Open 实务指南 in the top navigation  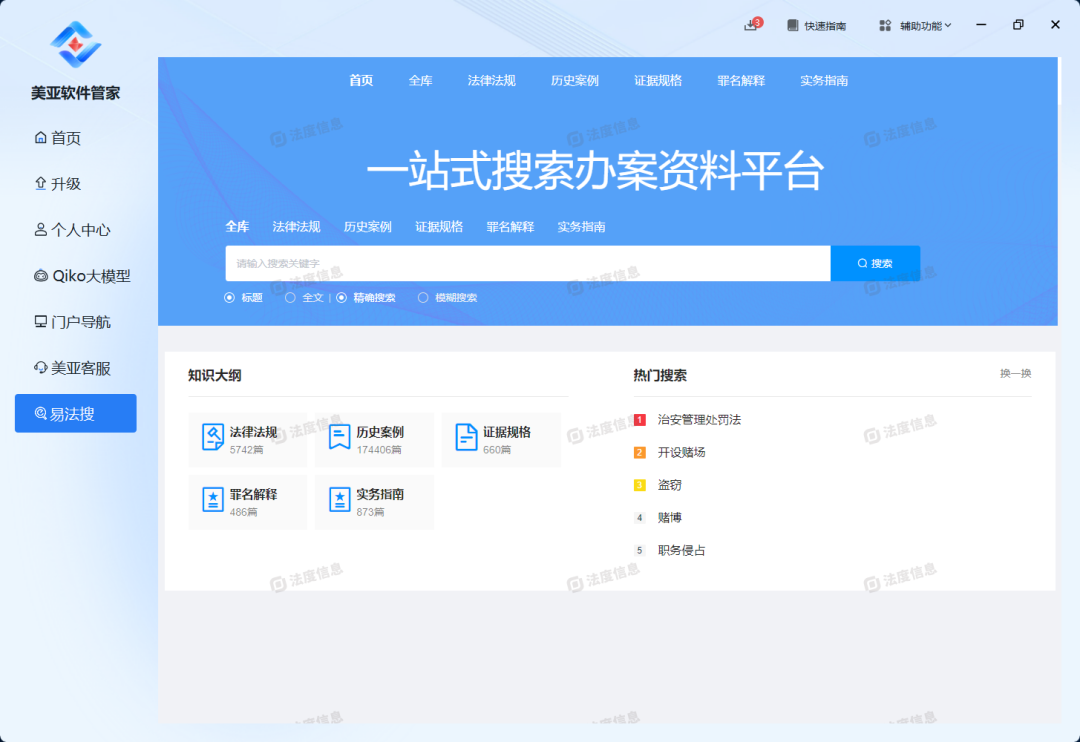(824, 81)
